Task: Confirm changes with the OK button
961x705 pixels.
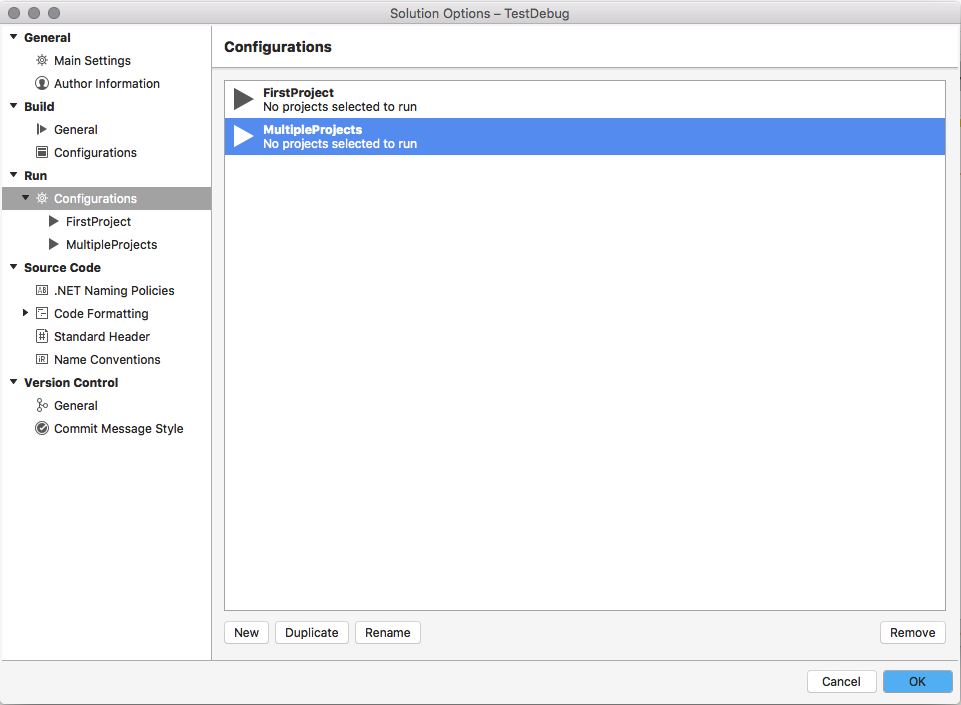Action: click(917, 681)
